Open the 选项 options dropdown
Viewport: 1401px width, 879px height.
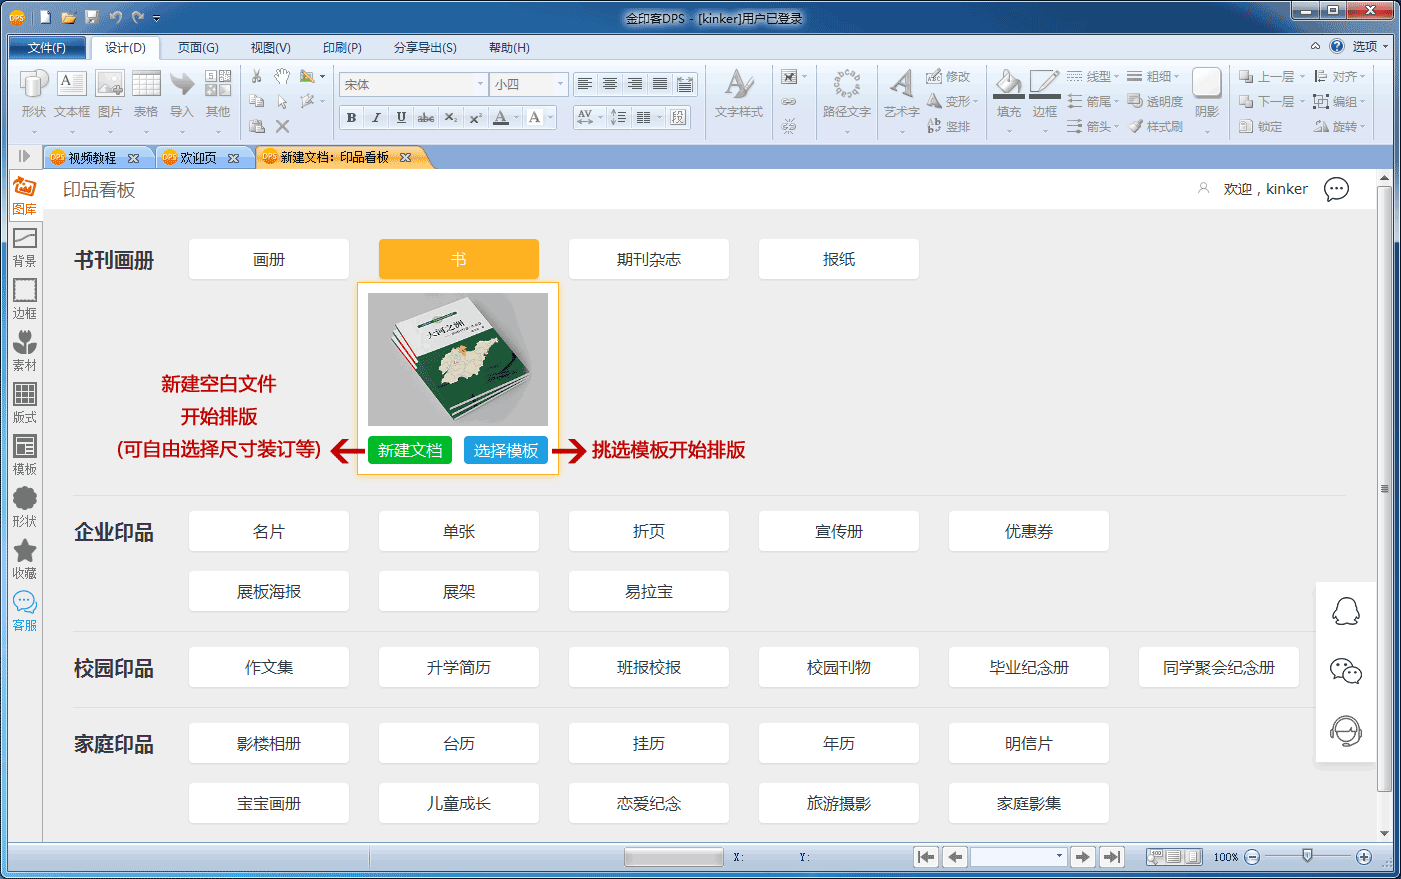1370,46
